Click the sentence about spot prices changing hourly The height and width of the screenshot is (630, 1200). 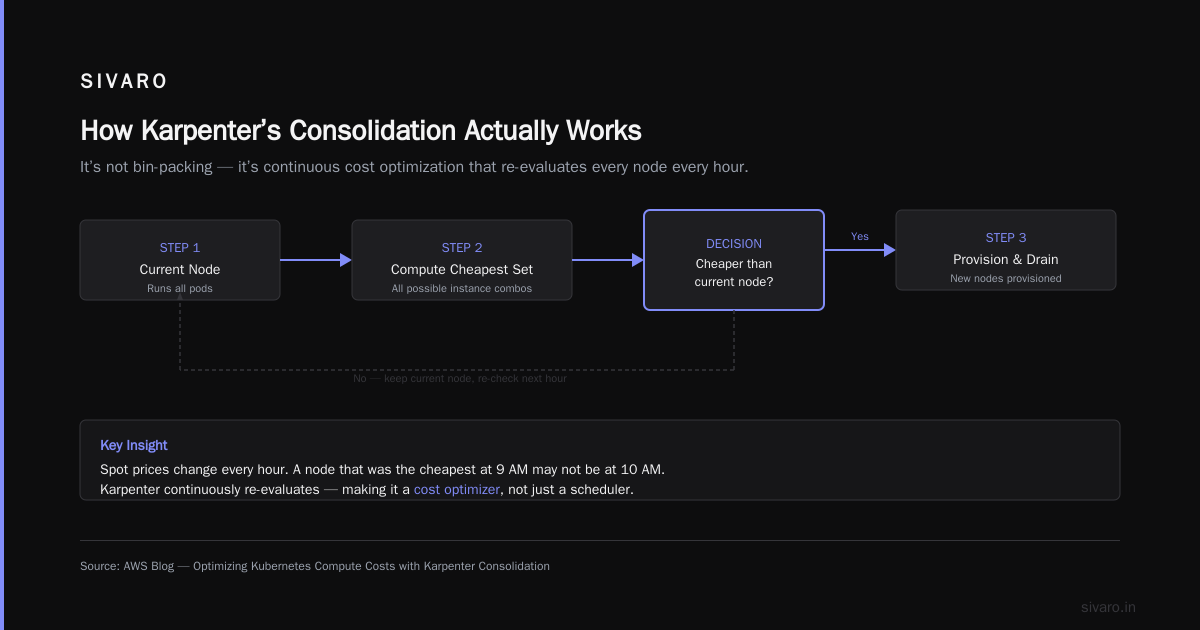click(382, 469)
